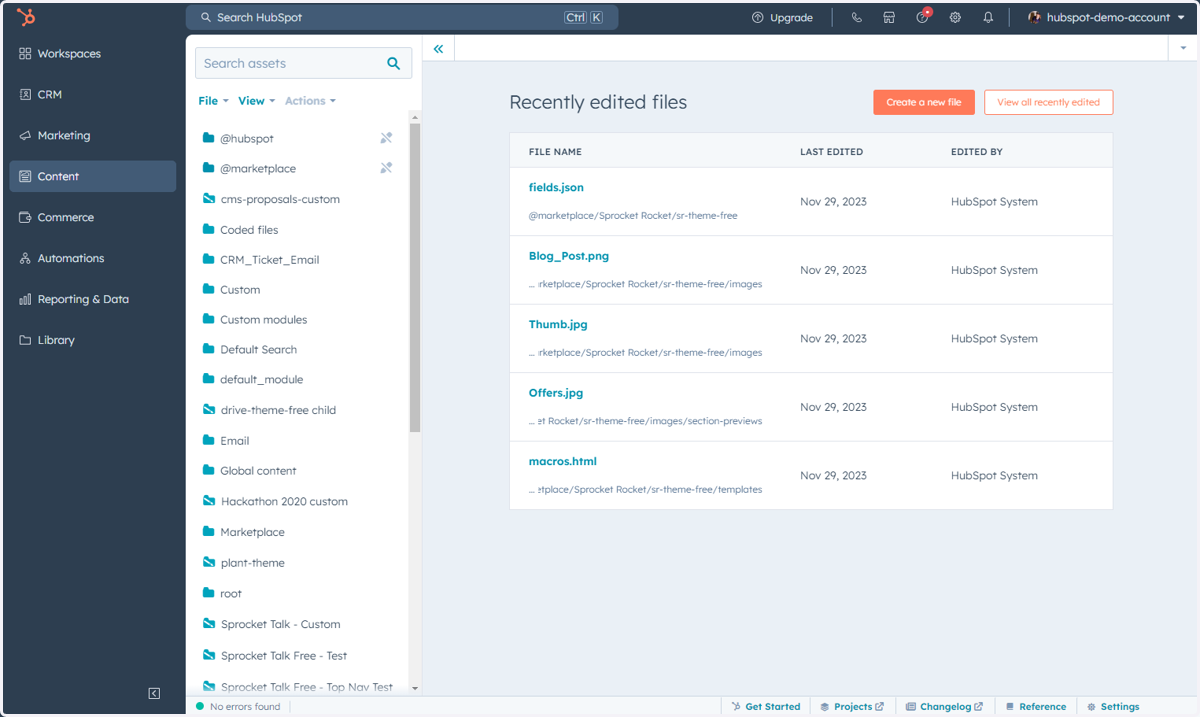1200x717 pixels.
Task: Open CRM in the sidebar
Action: coord(93,95)
